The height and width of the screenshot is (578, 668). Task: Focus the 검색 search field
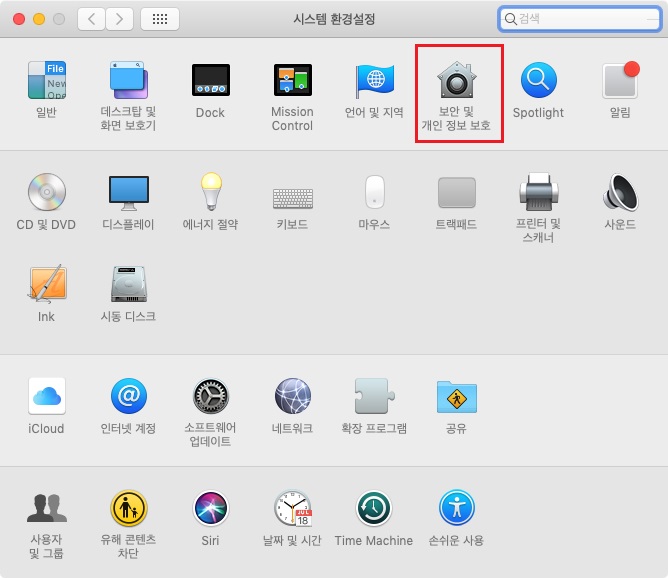click(x=580, y=19)
